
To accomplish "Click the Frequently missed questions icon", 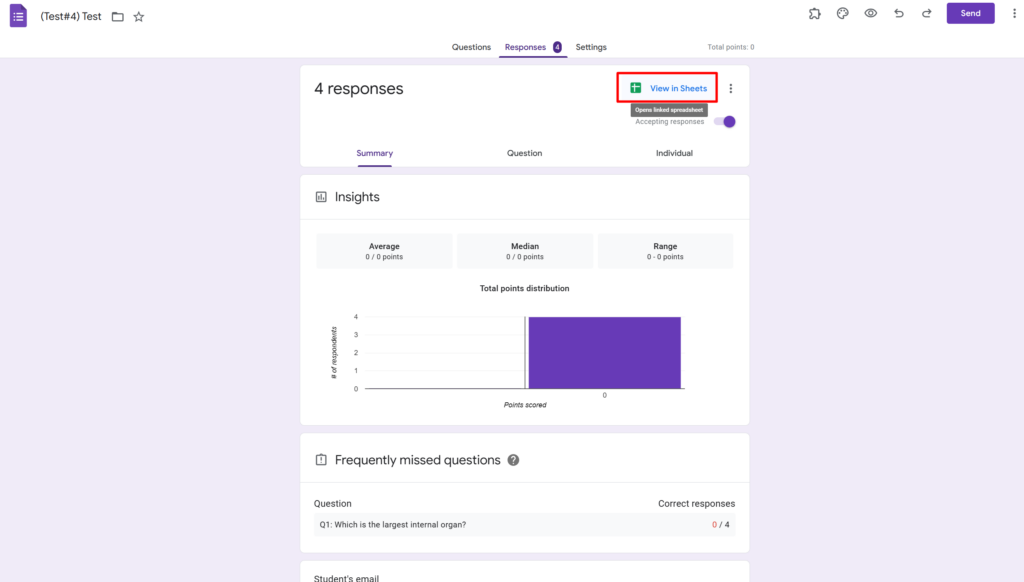I will point(321,460).
